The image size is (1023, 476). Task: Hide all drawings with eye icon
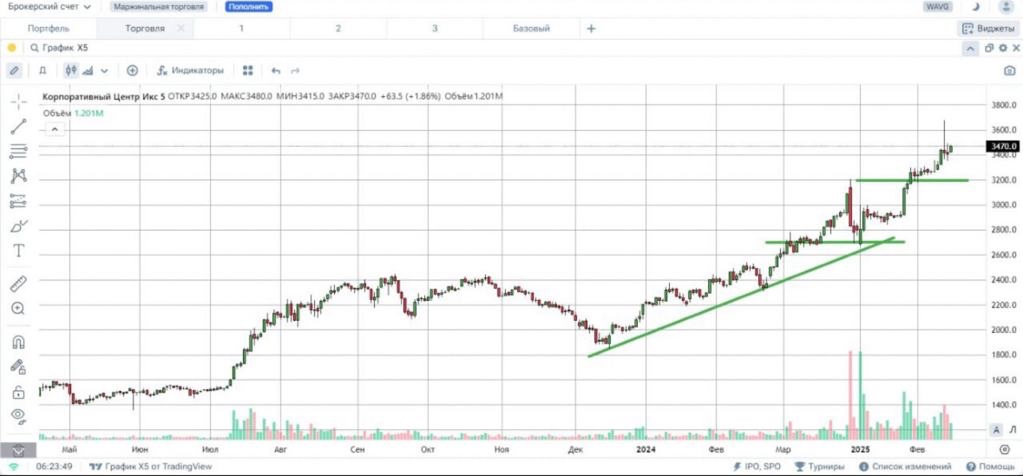(x=18, y=415)
